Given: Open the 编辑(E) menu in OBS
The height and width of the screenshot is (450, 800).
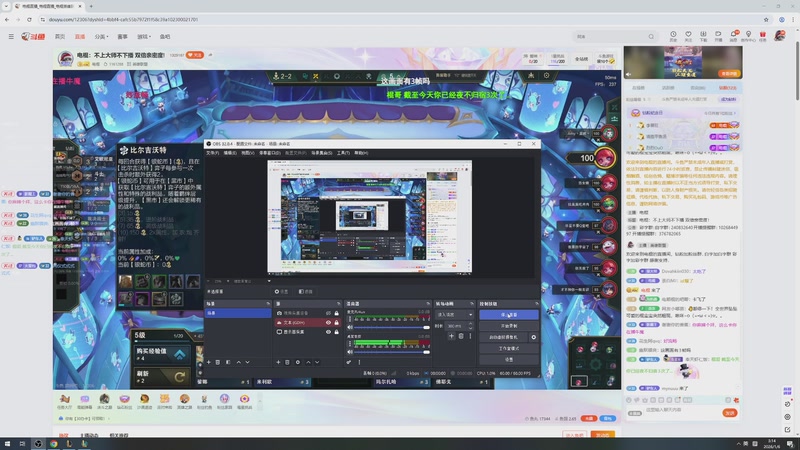Looking at the screenshot, I should coord(230,153).
